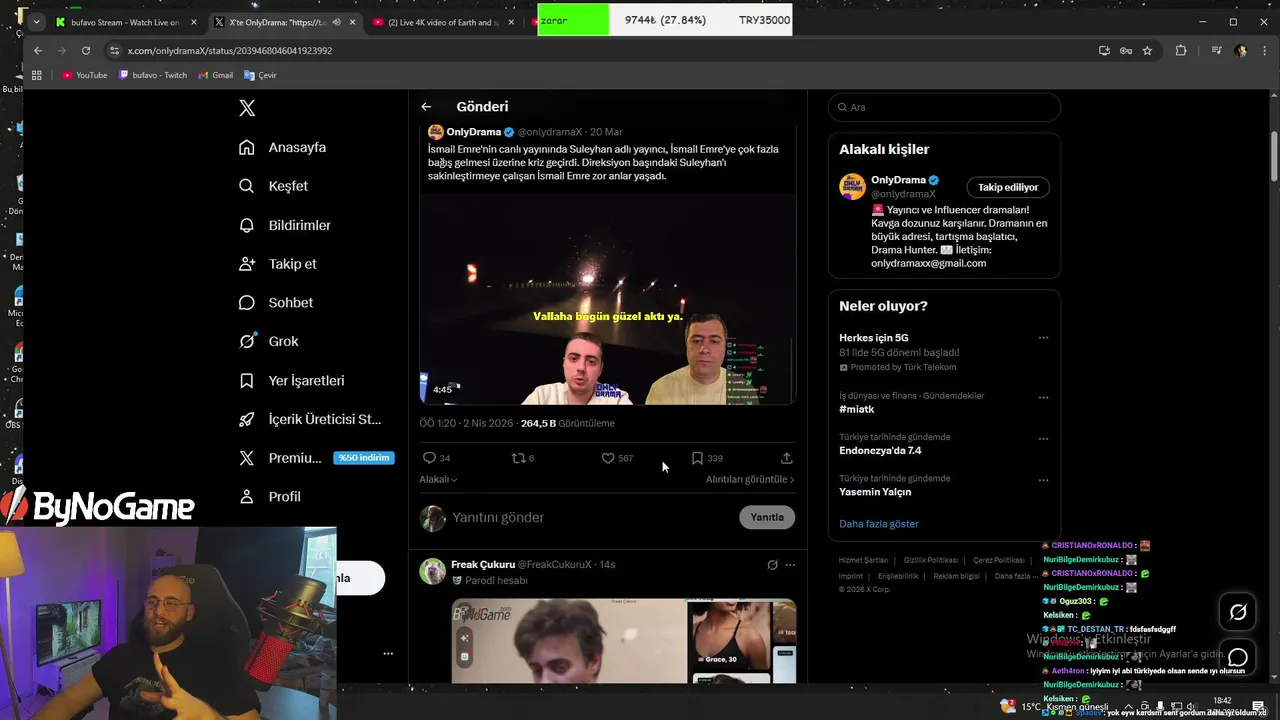
Task: Click the %50 indirim badge
Action: click(x=363, y=458)
